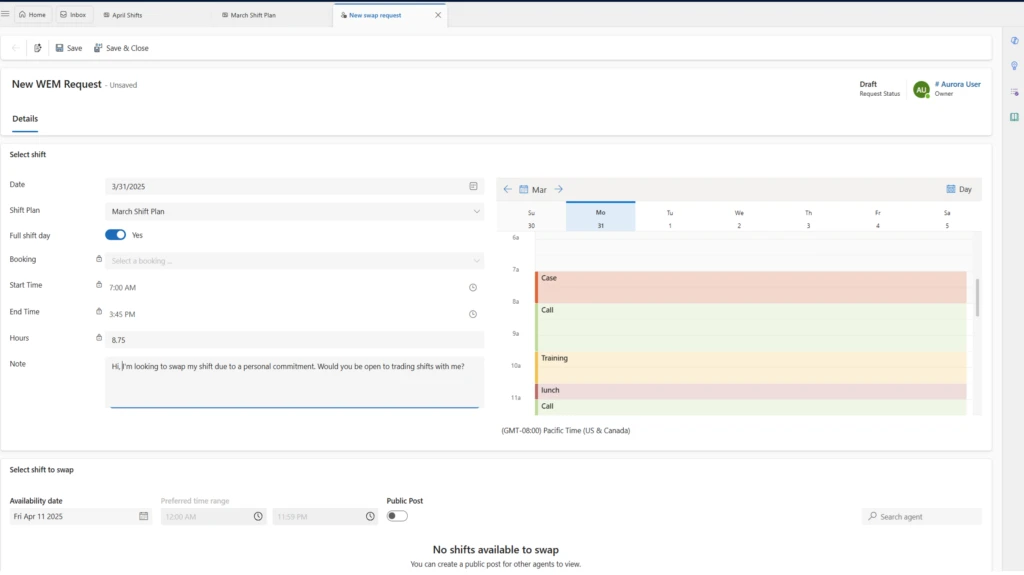The width and height of the screenshot is (1024, 575).
Task: Open hamburger menu at top left
Action: (x=6, y=14)
